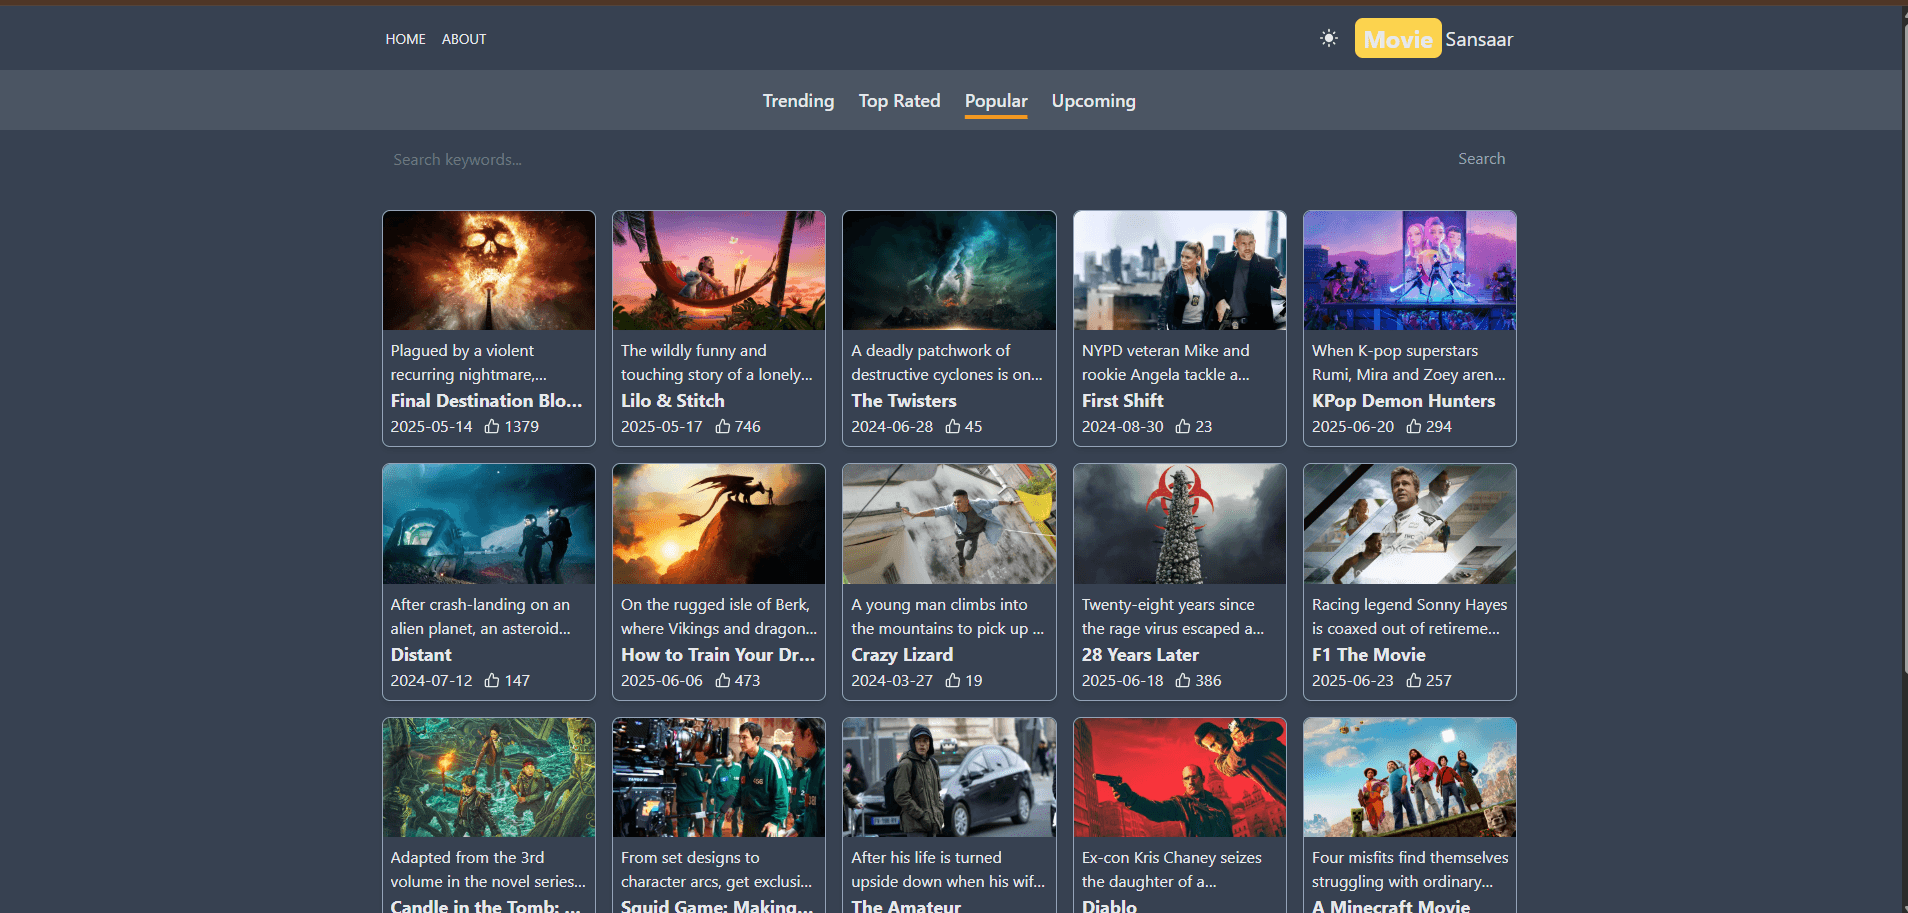The height and width of the screenshot is (913, 1908).
Task: Switch to the Upcoming tab
Action: click(1093, 101)
